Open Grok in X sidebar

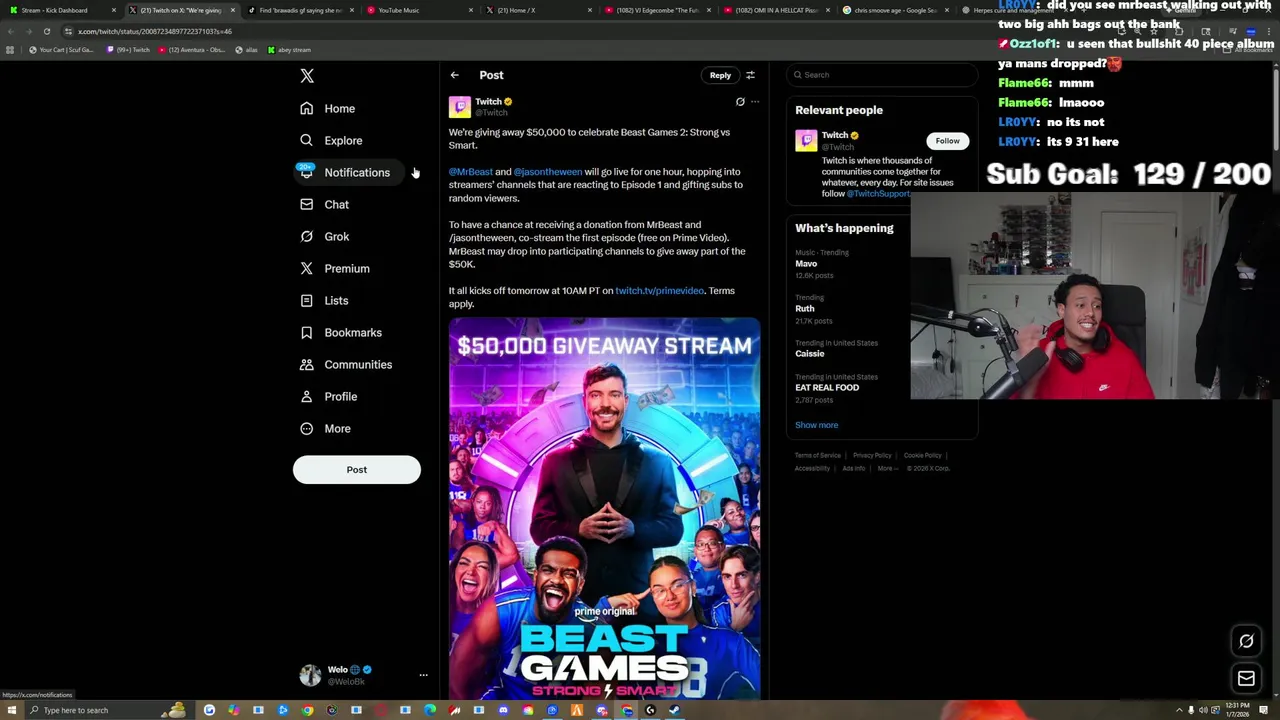coord(324,236)
